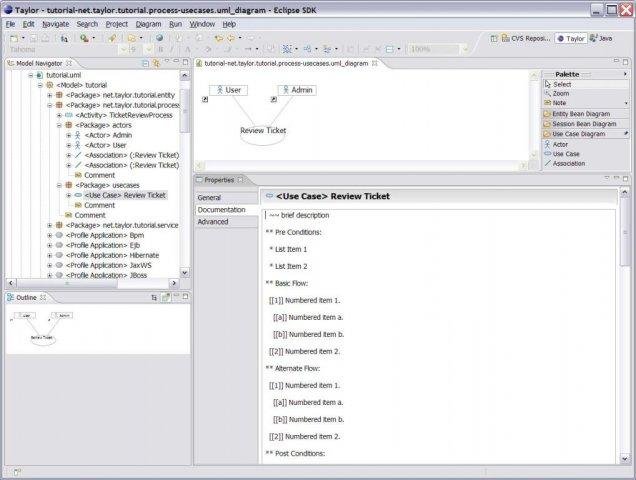Activate the Taylor perspective button
The width and height of the screenshot is (636, 480).
pos(571,39)
